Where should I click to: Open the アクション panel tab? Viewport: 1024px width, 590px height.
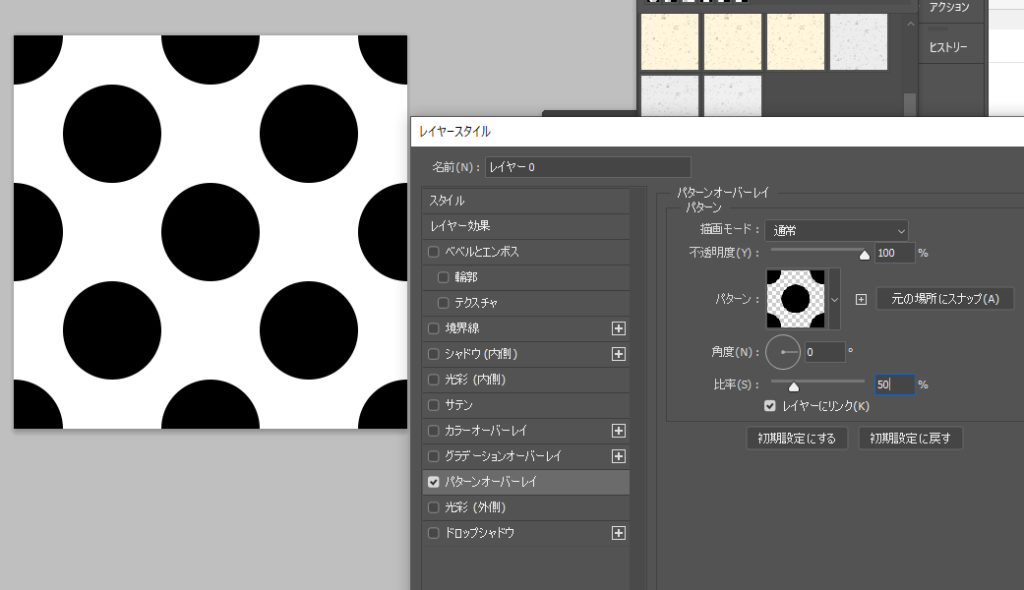949,8
